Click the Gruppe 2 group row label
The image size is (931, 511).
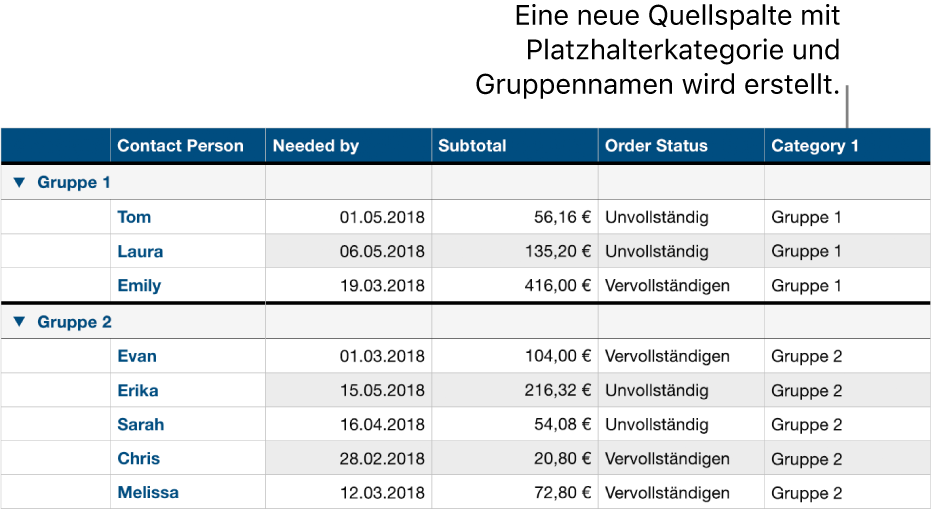coord(74,322)
